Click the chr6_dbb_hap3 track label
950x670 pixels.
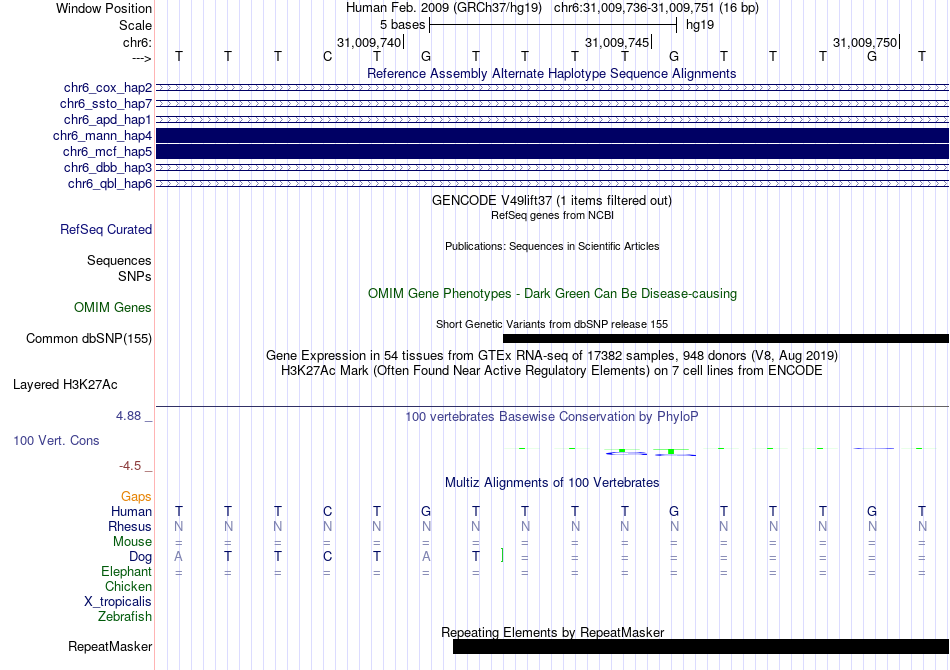108,167
